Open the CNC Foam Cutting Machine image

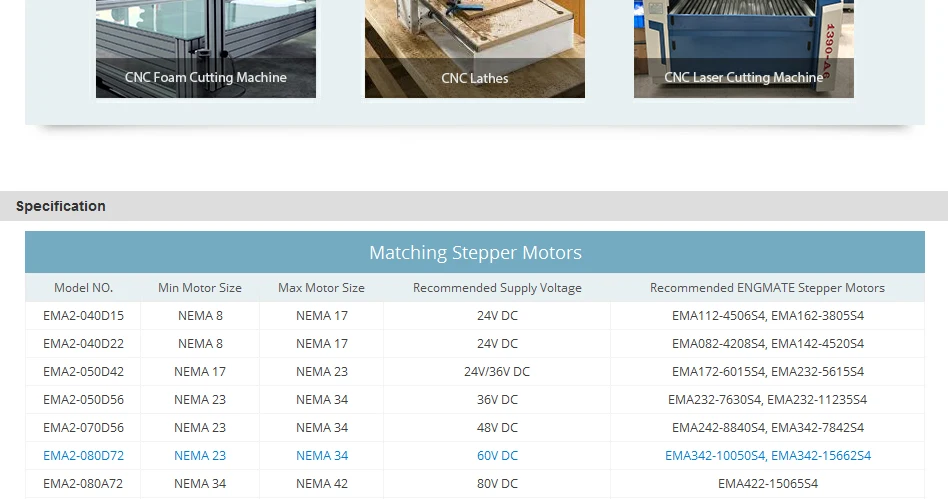[x=206, y=48]
